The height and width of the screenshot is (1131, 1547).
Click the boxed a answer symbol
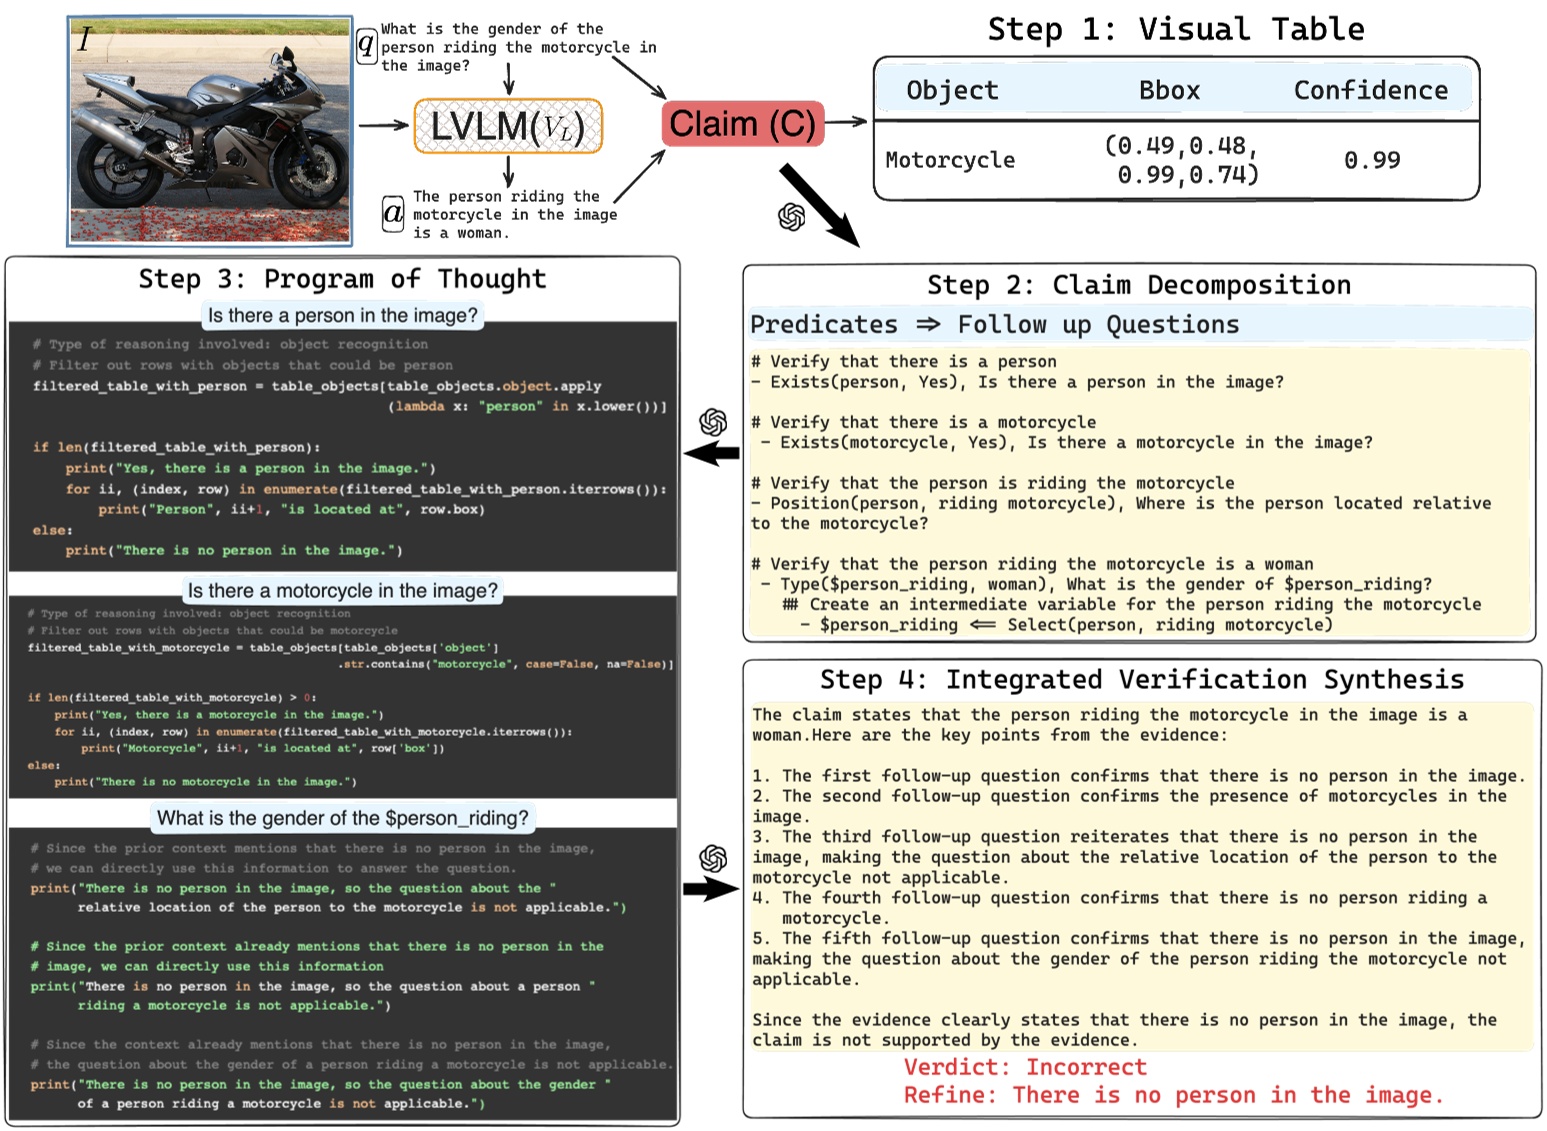pyautogui.click(x=394, y=213)
